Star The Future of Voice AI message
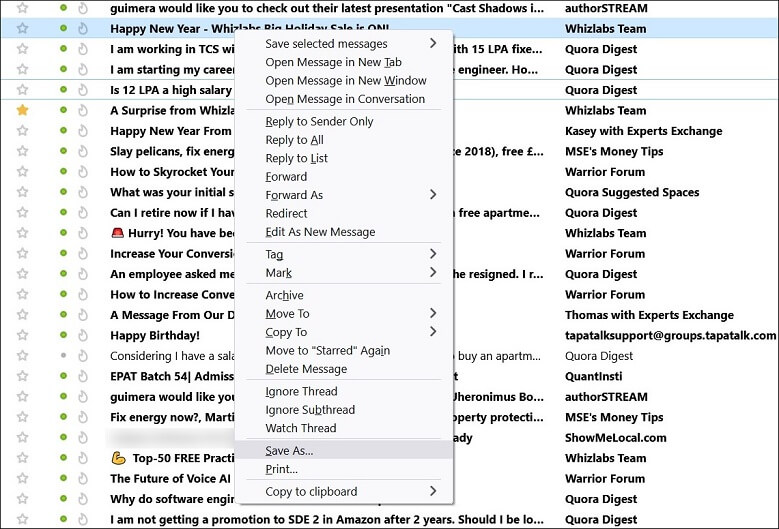779x529 pixels. click(22, 478)
